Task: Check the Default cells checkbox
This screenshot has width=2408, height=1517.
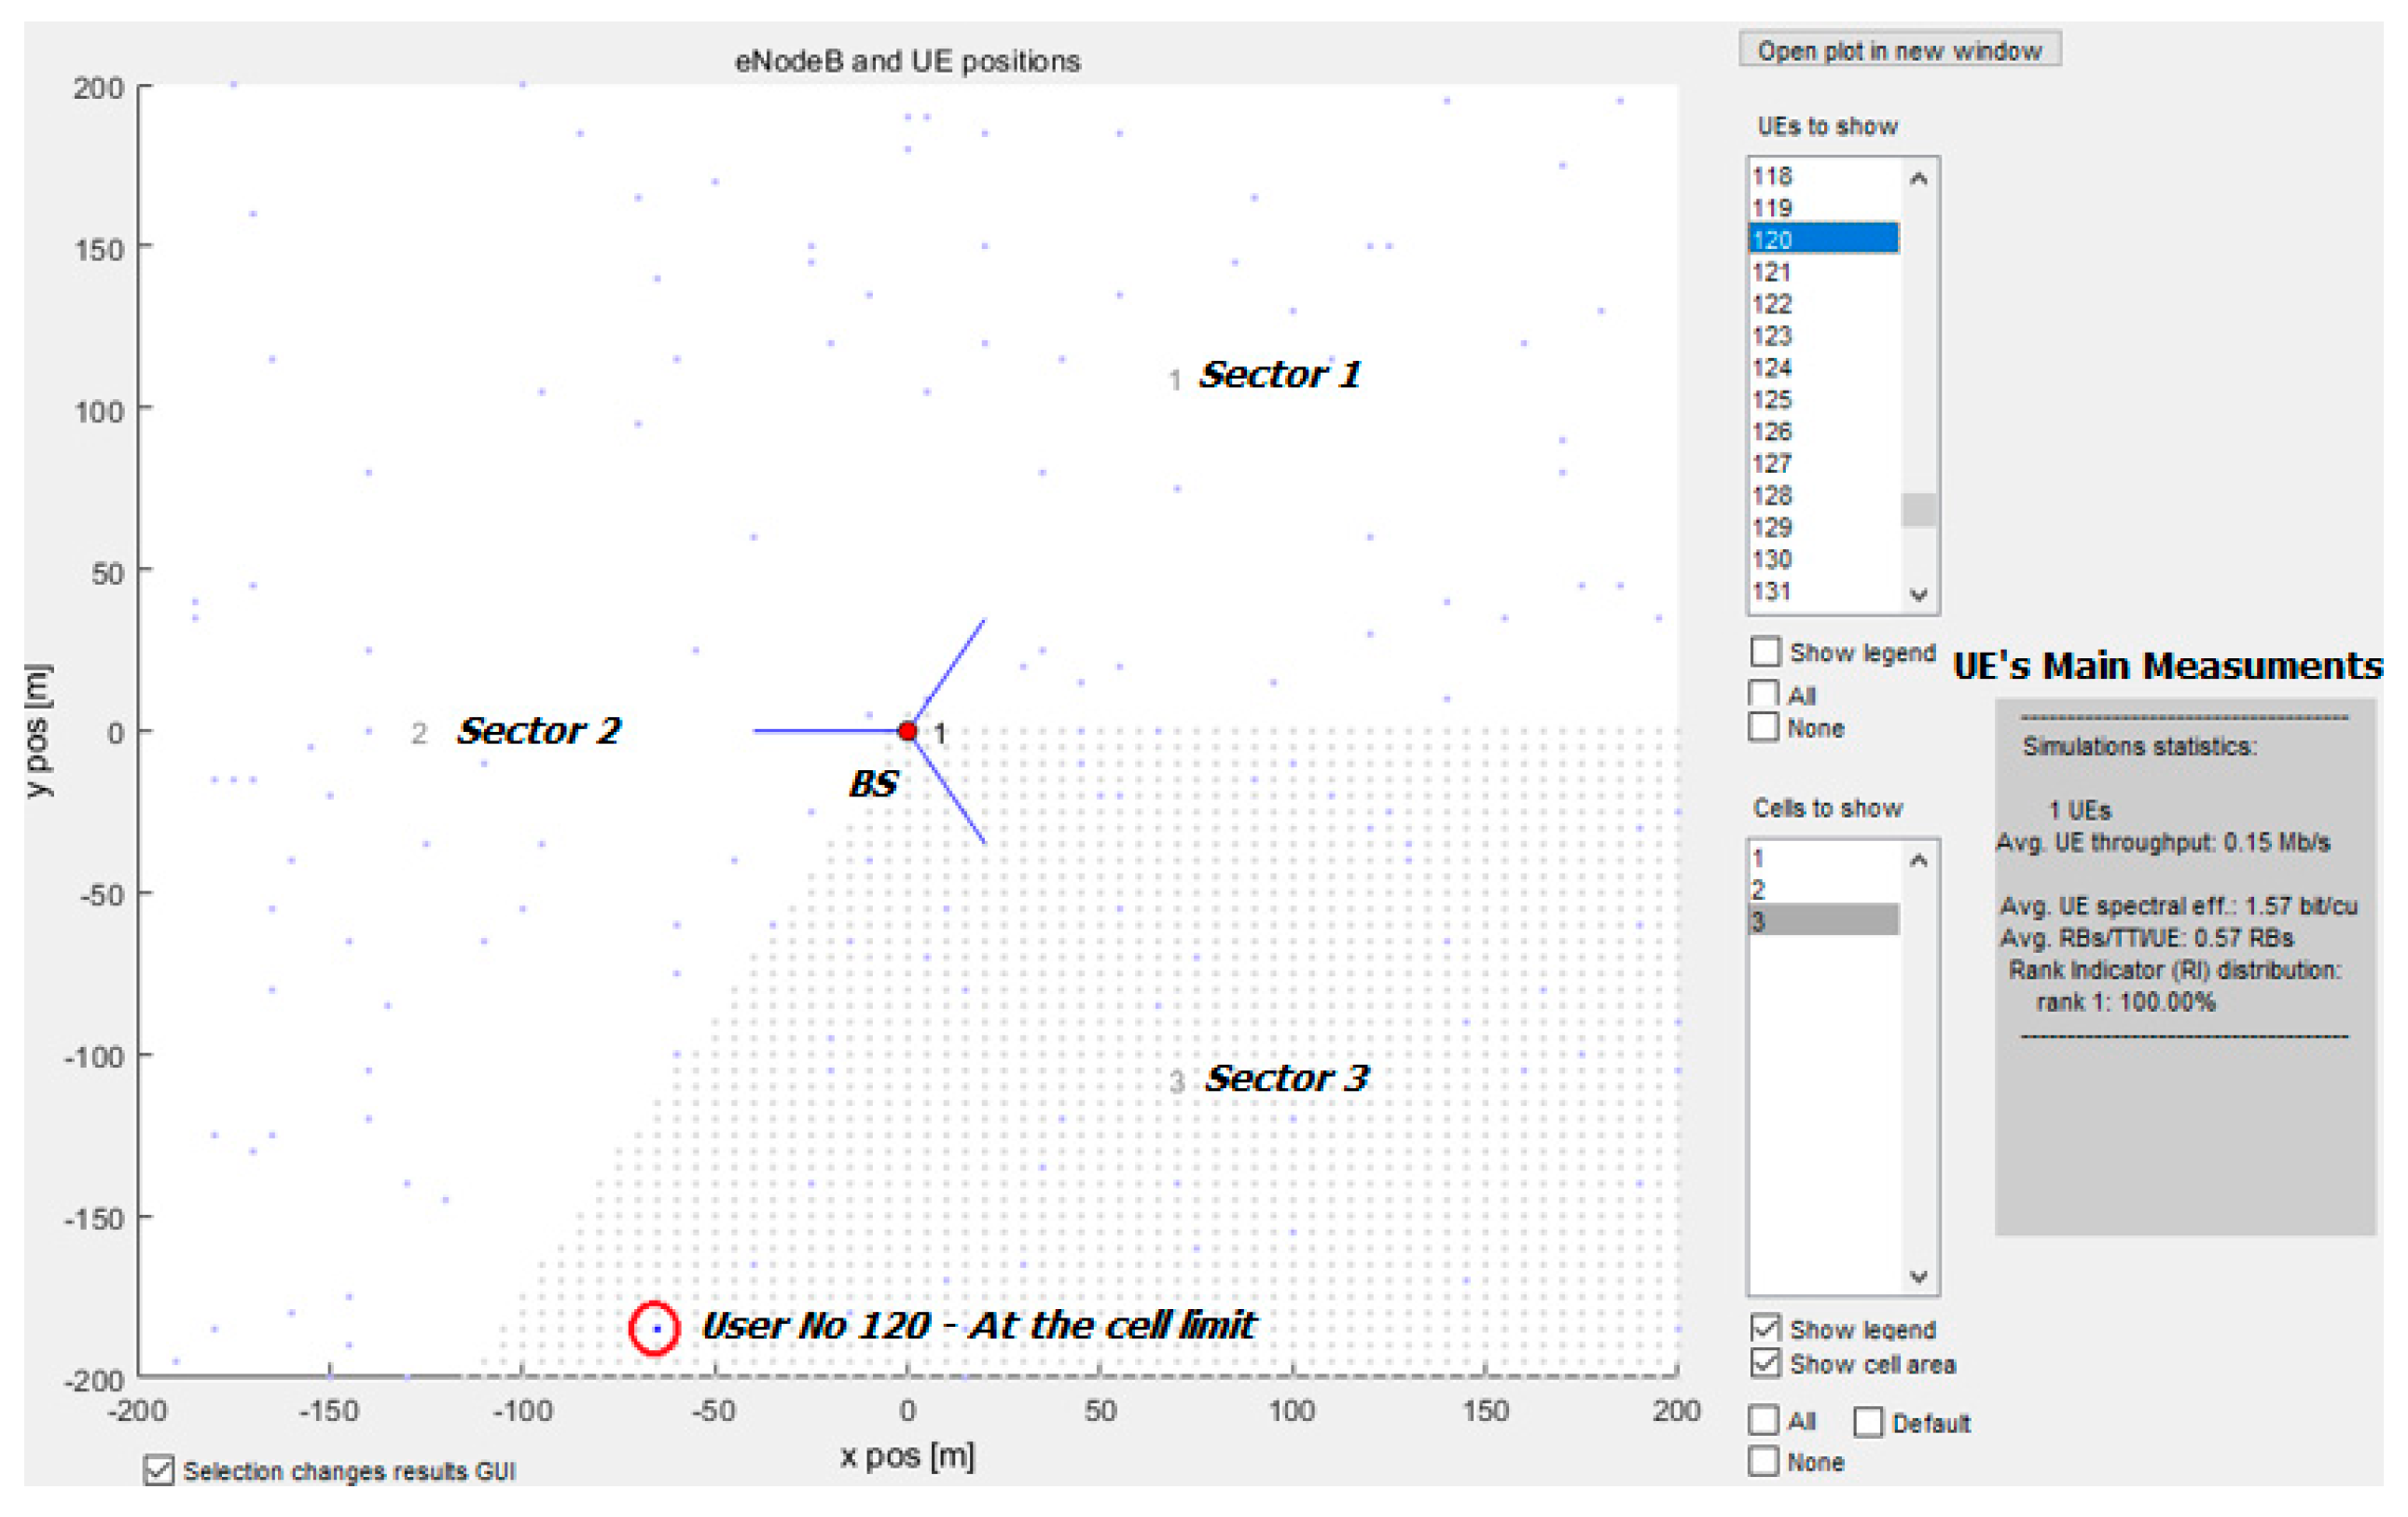Action: coord(1867,1422)
